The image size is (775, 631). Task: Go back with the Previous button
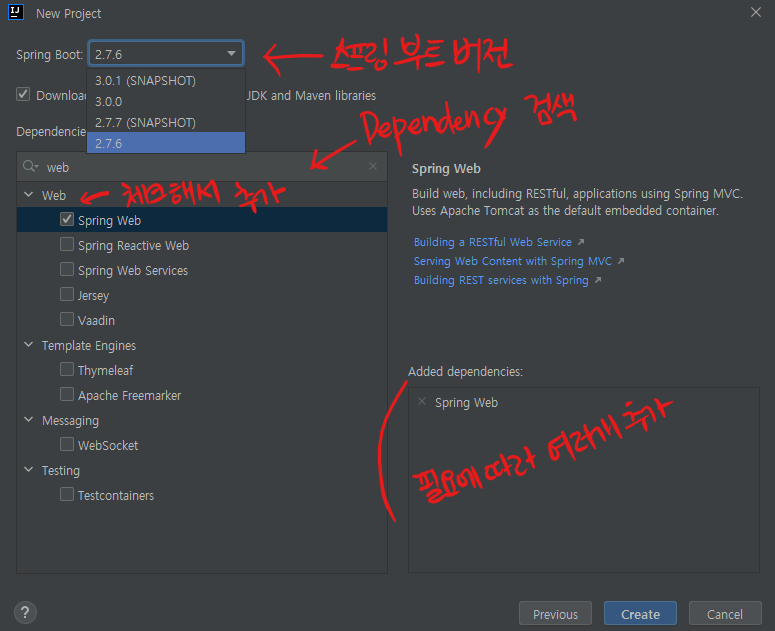click(555, 614)
